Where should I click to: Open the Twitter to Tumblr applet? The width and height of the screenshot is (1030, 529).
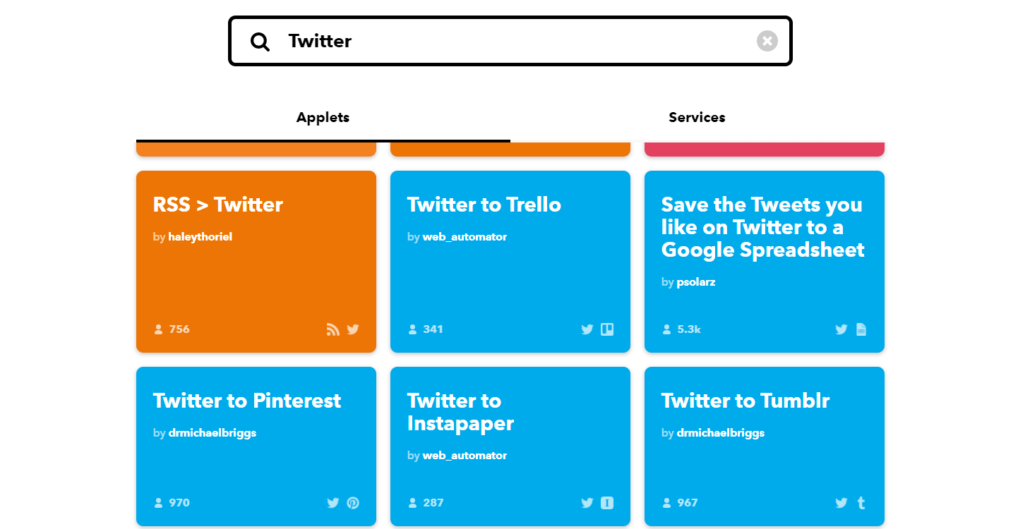745,401
